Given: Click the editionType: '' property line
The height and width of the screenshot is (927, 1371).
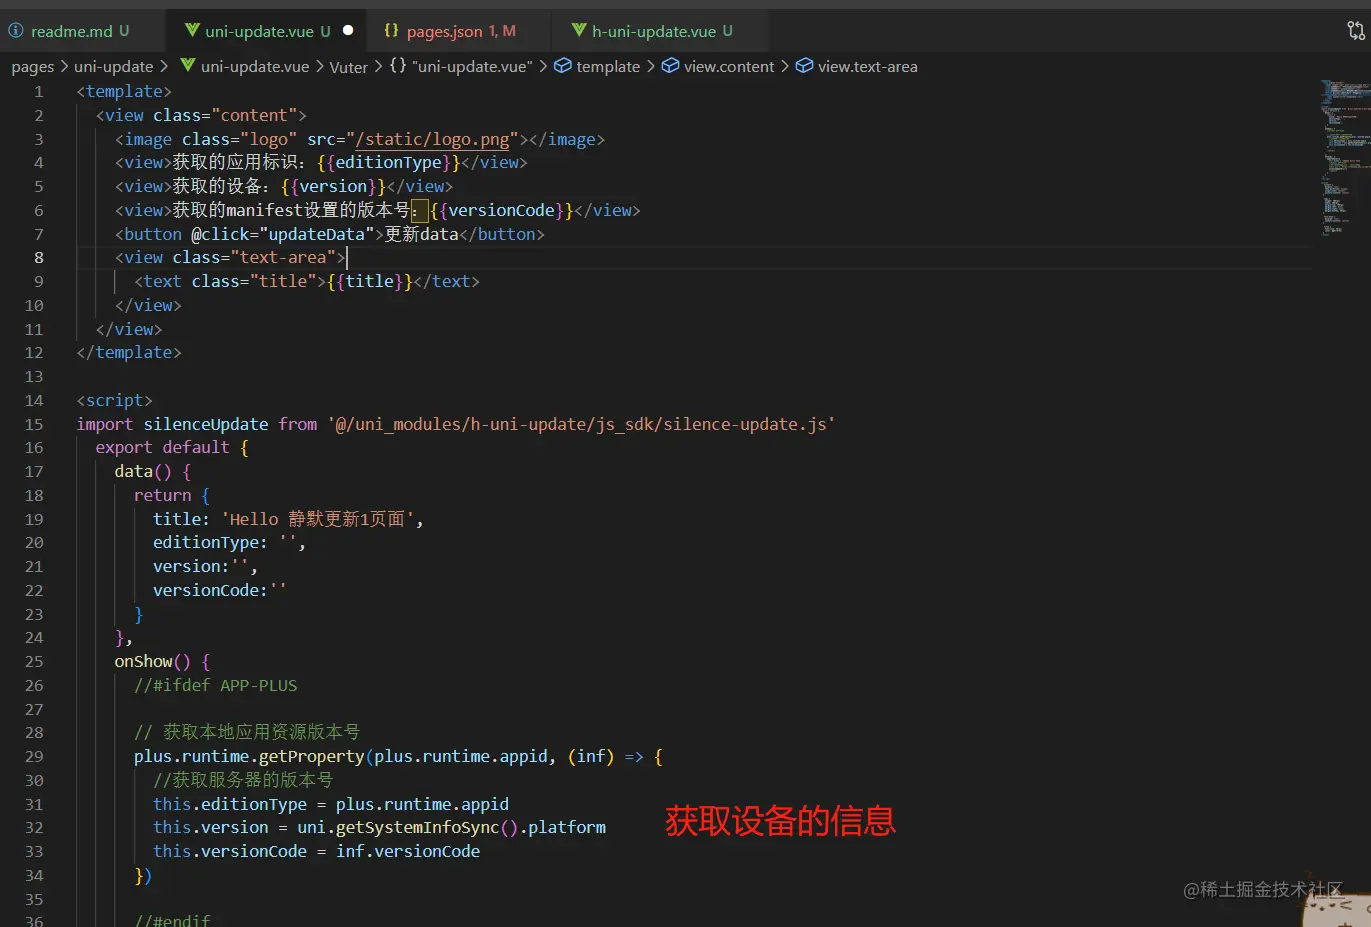Looking at the screenshot, I should pos(229,542).
